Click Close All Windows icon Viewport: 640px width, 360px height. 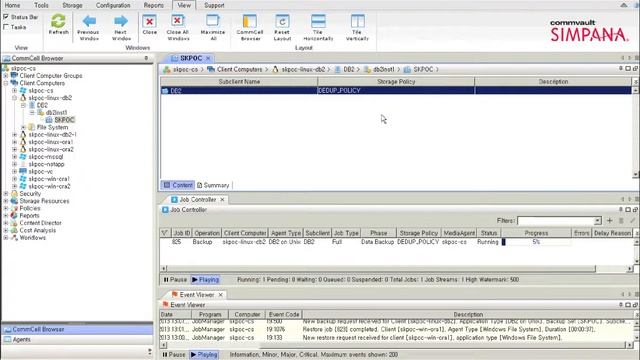coord(178,21)
